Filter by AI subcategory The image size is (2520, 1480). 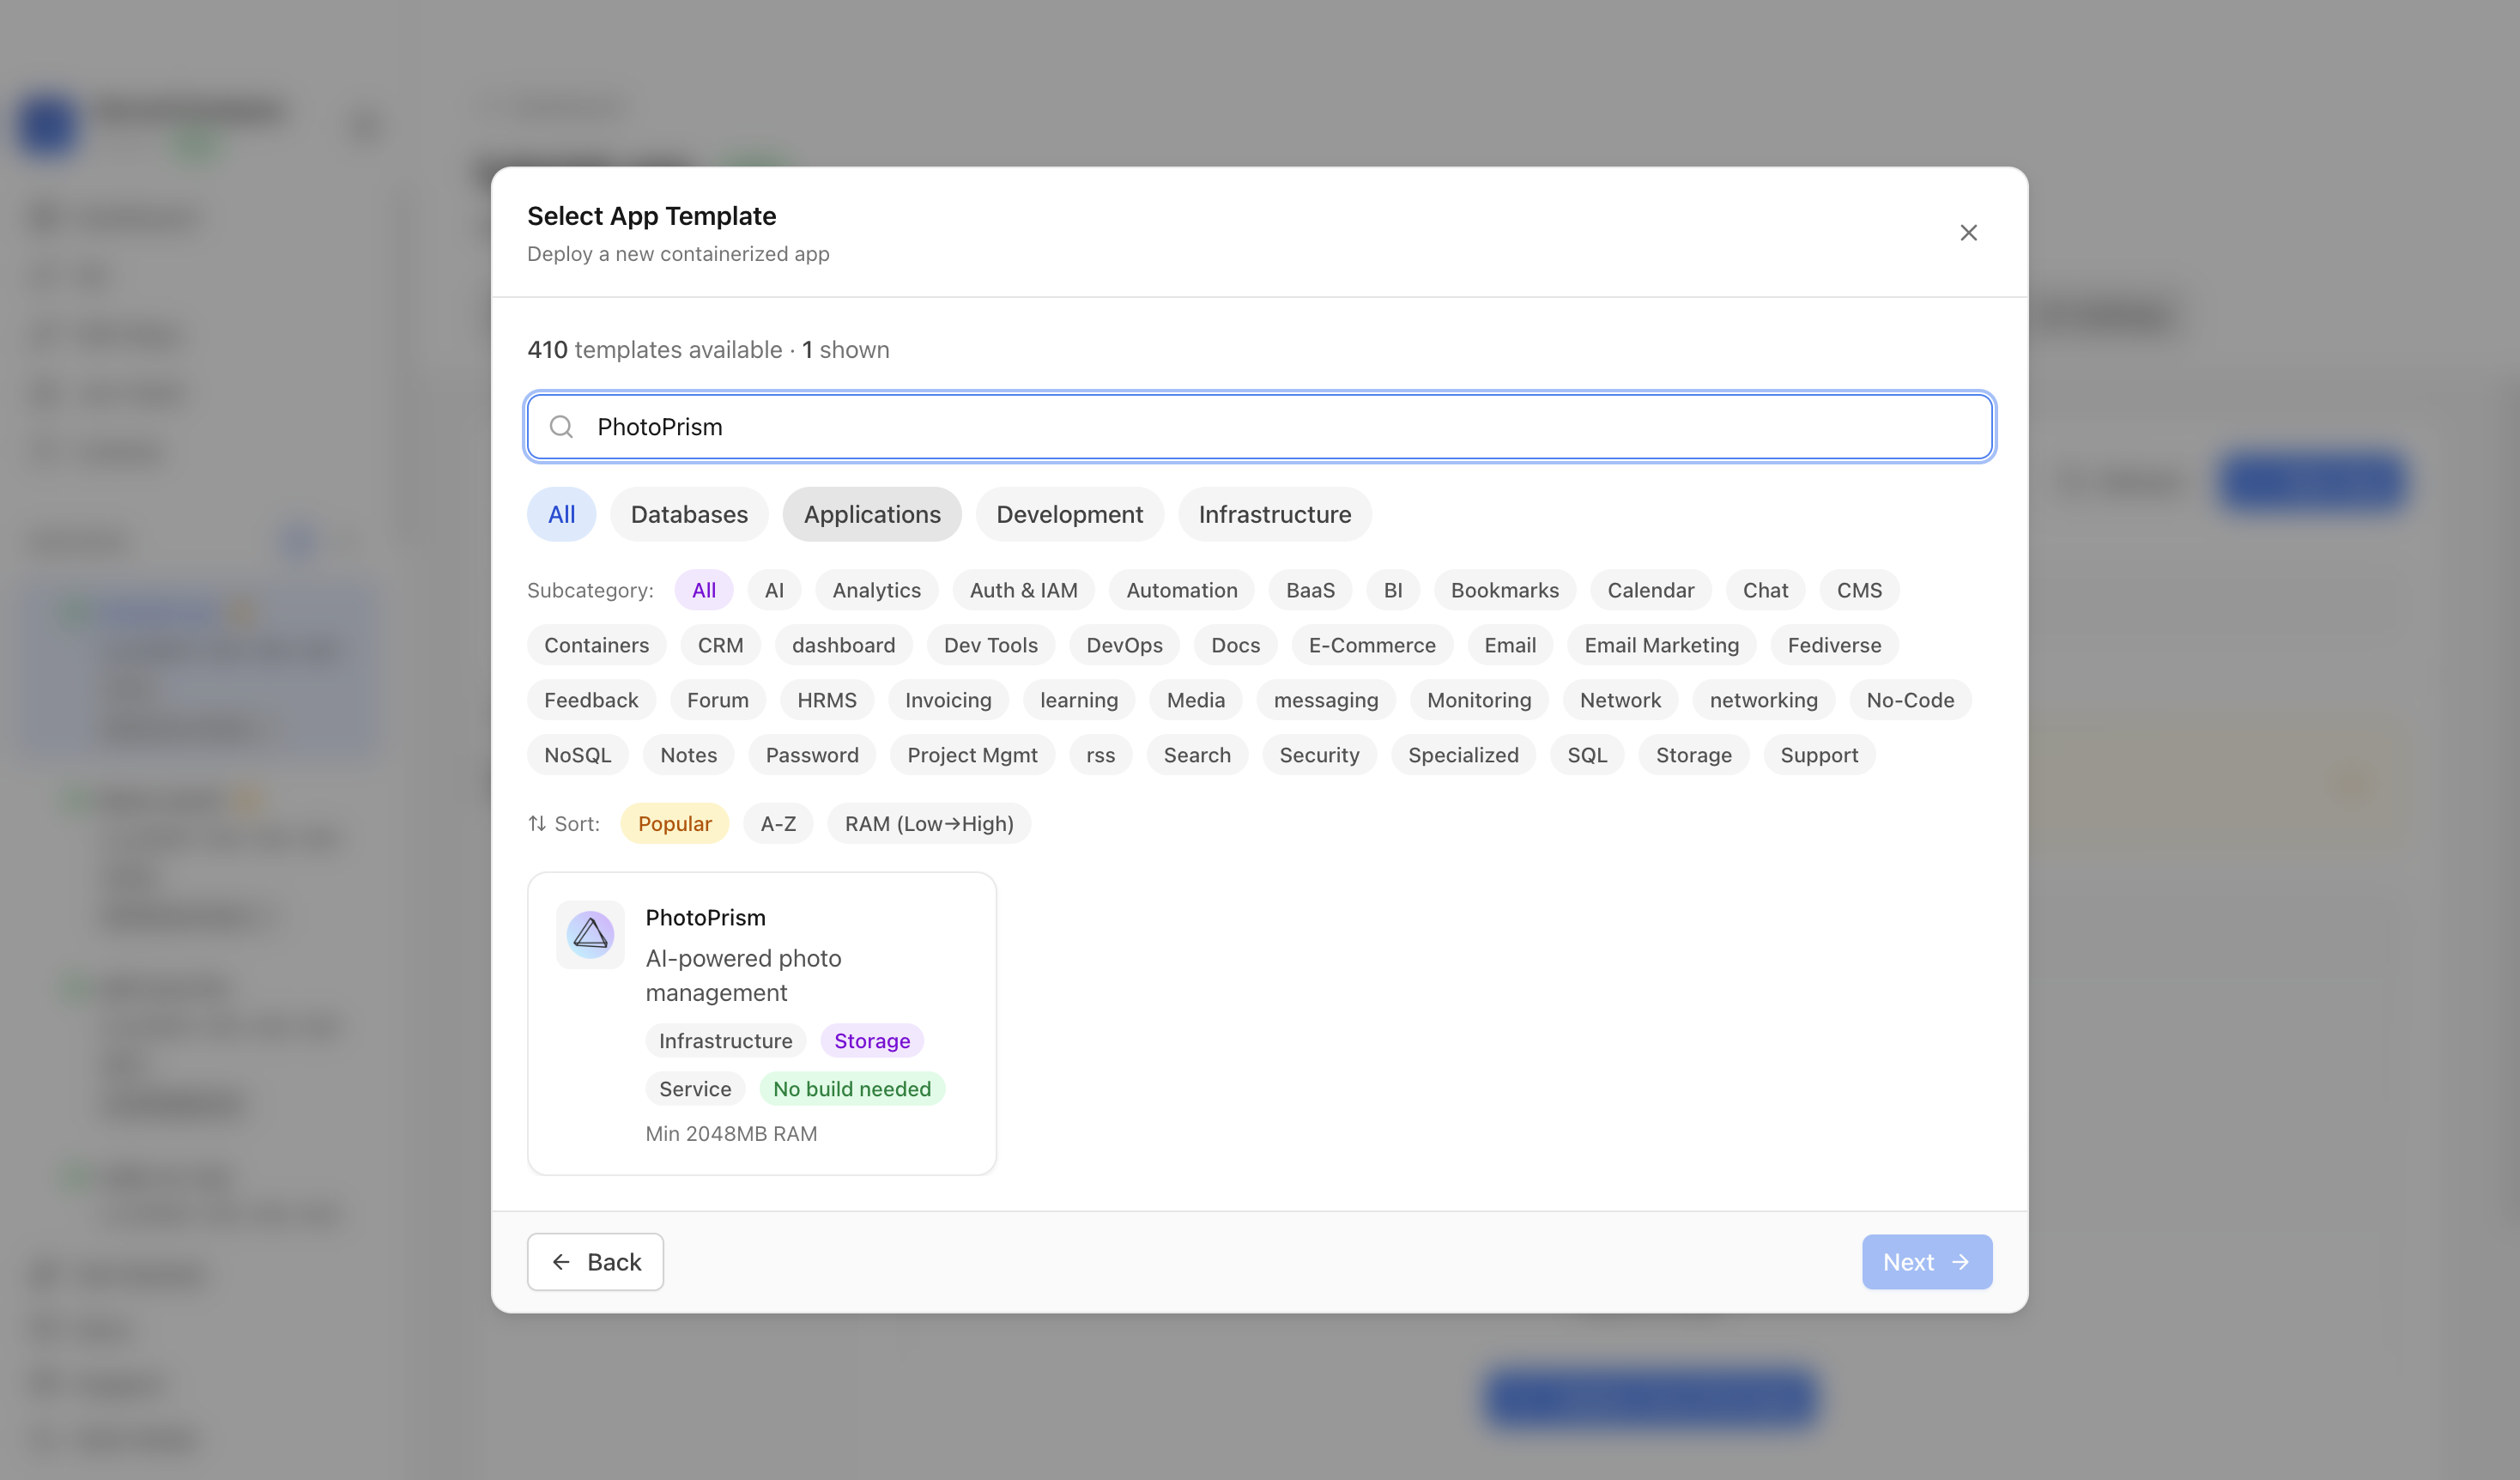(774, 590)
